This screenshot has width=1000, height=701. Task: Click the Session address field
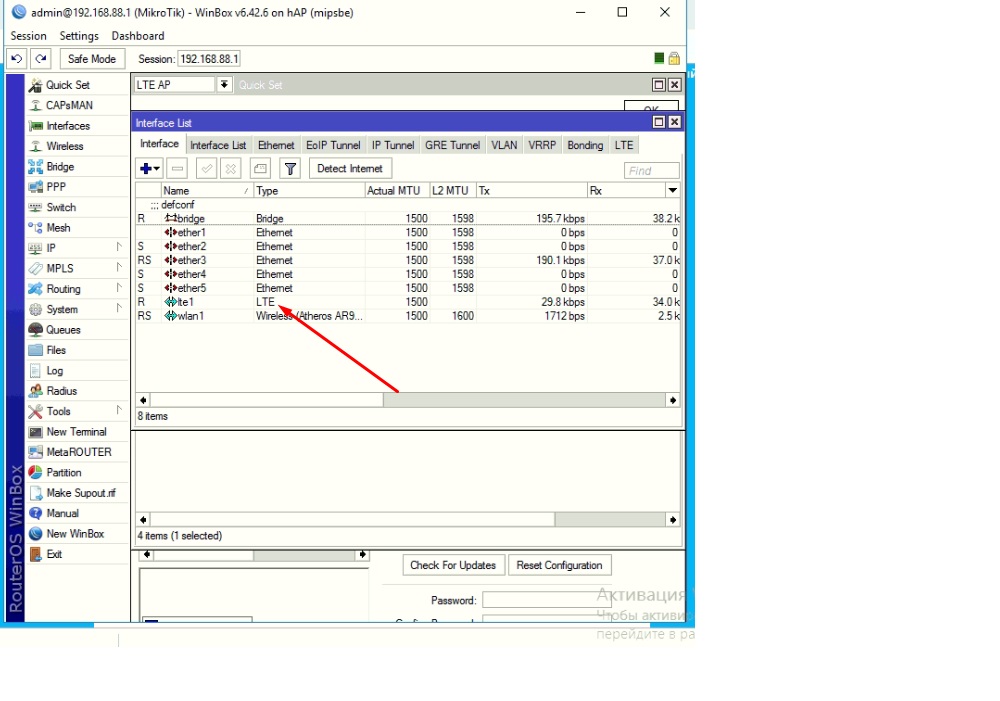tap(209, 59)
